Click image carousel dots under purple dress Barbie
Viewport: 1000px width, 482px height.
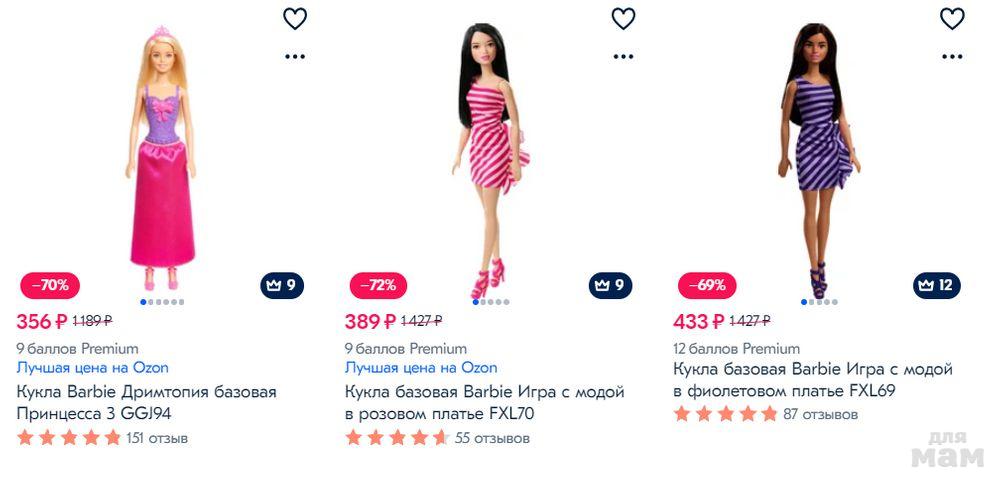click(821, 301)
